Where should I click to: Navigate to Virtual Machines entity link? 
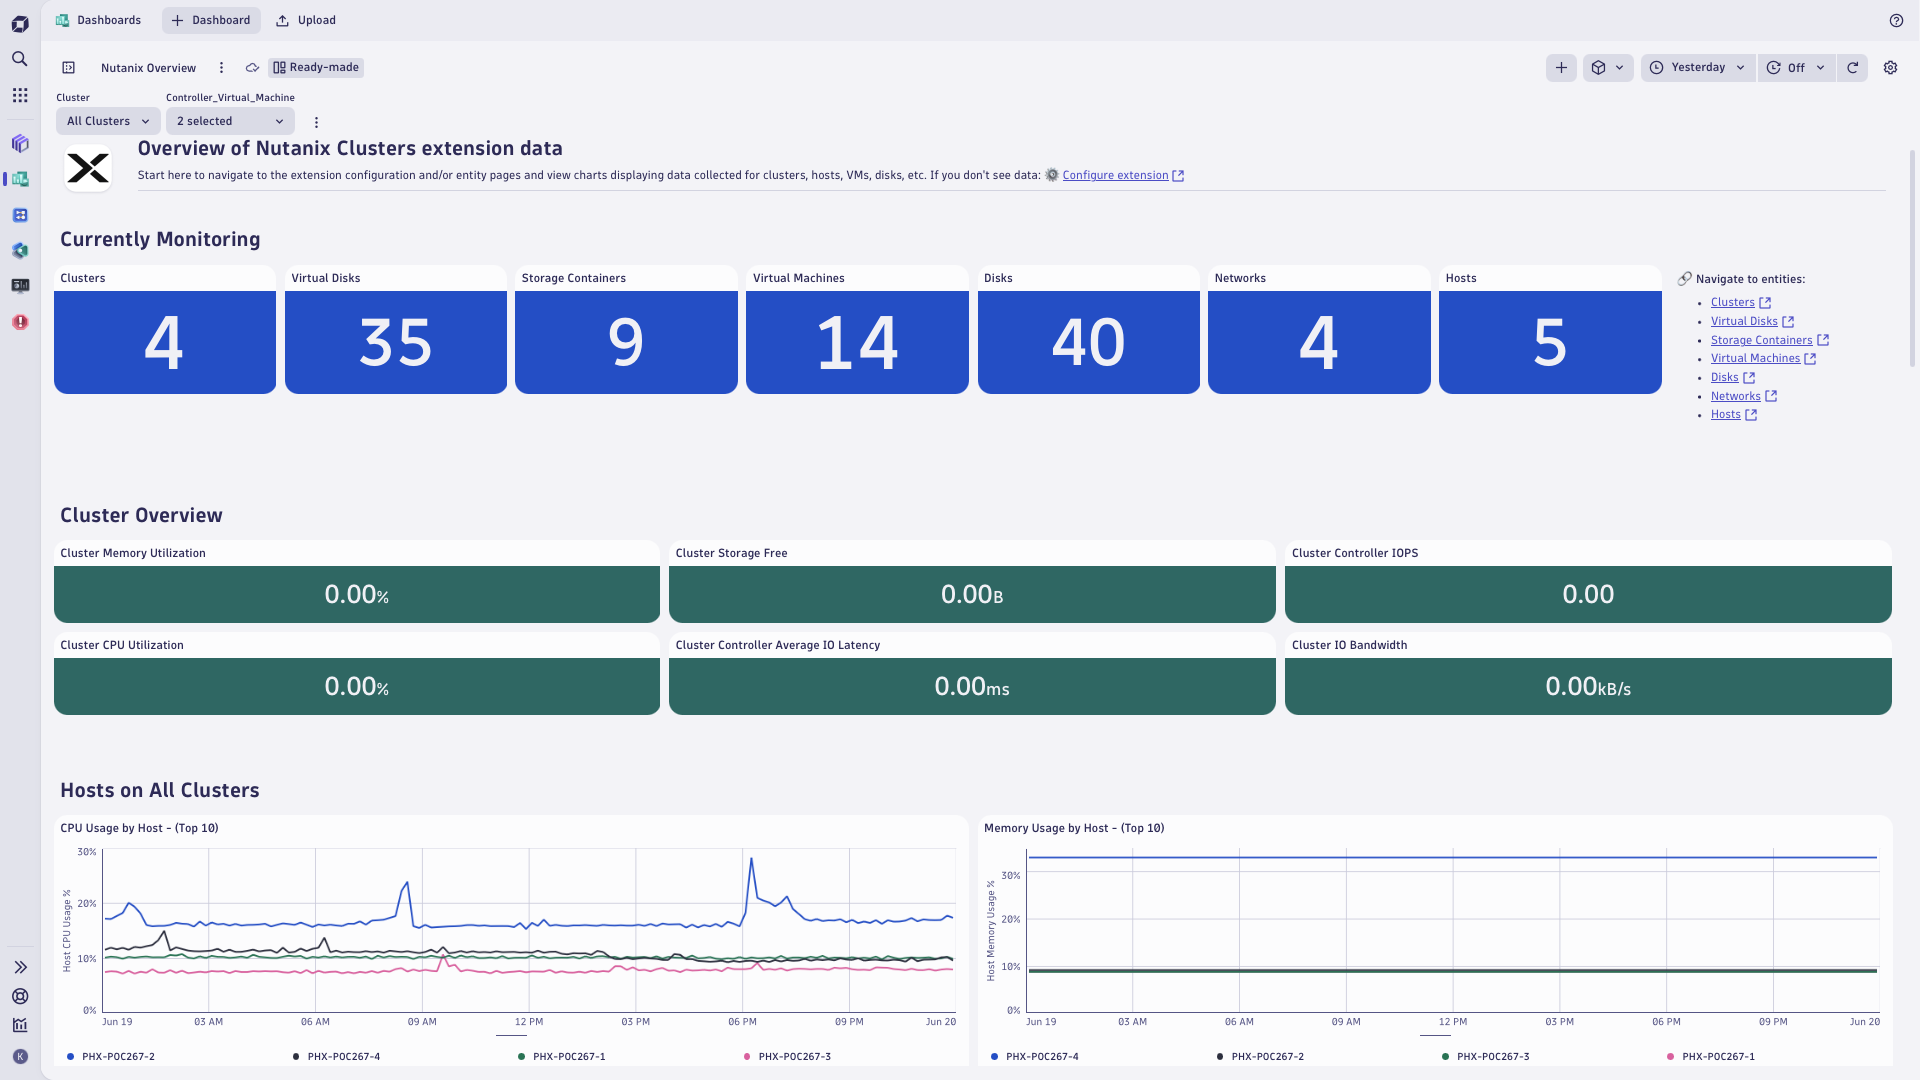pos(1755,359)
